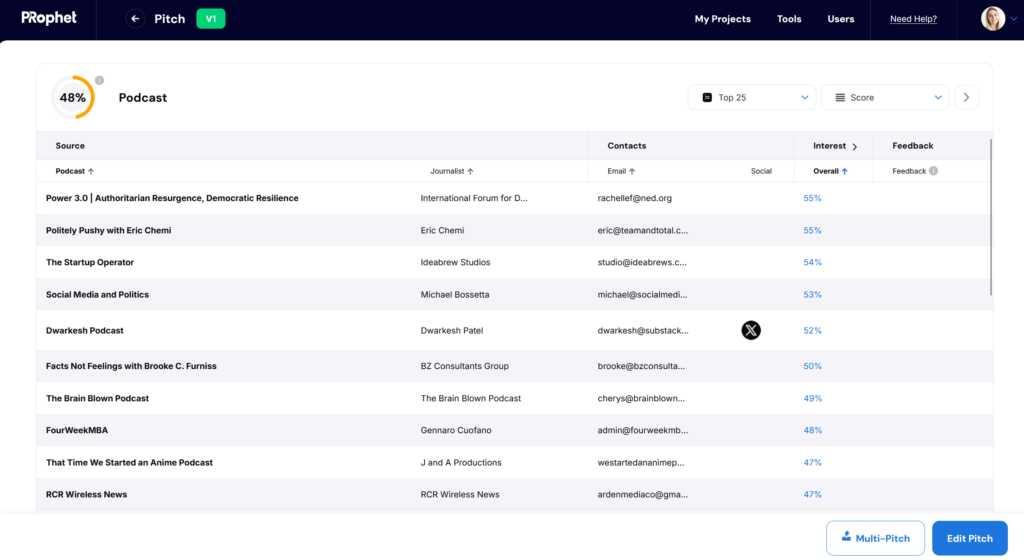Click the 54% interest score for Startup Operator

tap(812, 262)
